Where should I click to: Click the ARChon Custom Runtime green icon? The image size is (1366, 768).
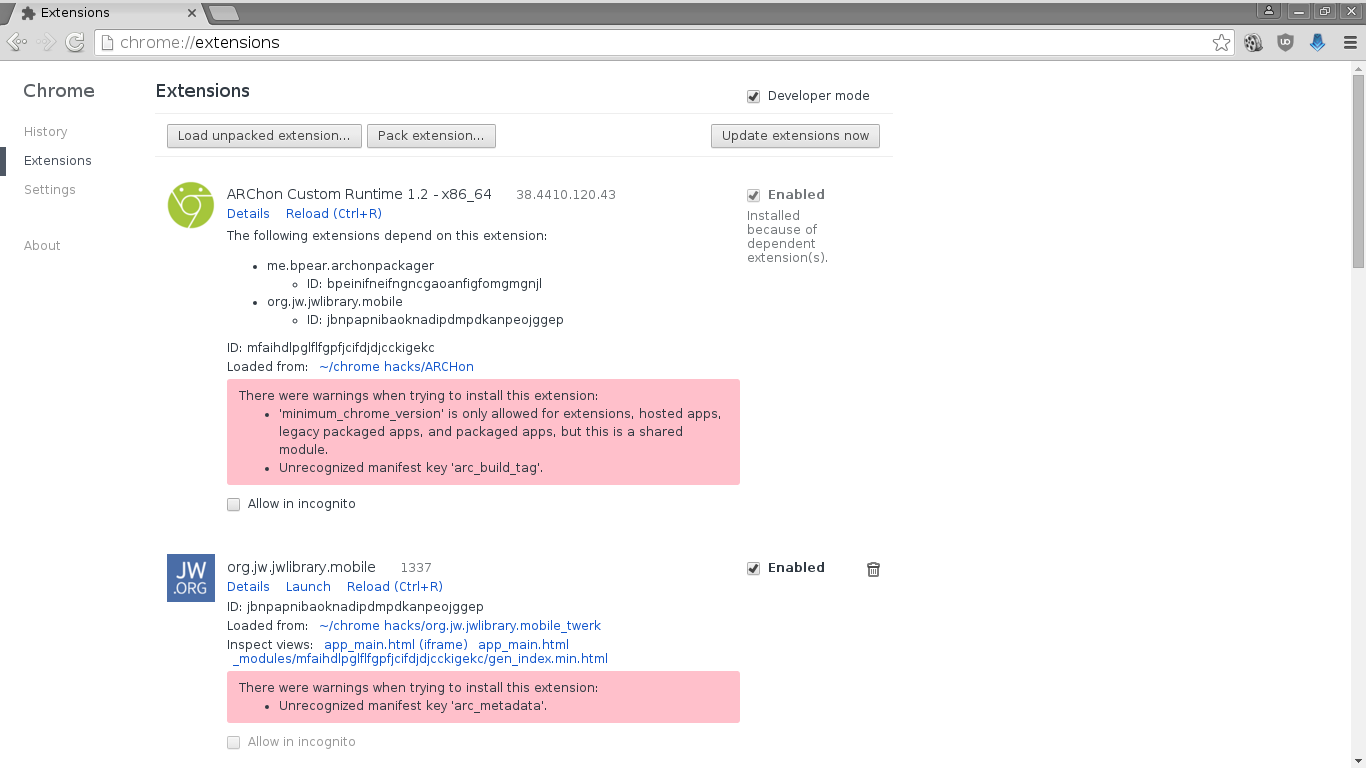[191, 205]
